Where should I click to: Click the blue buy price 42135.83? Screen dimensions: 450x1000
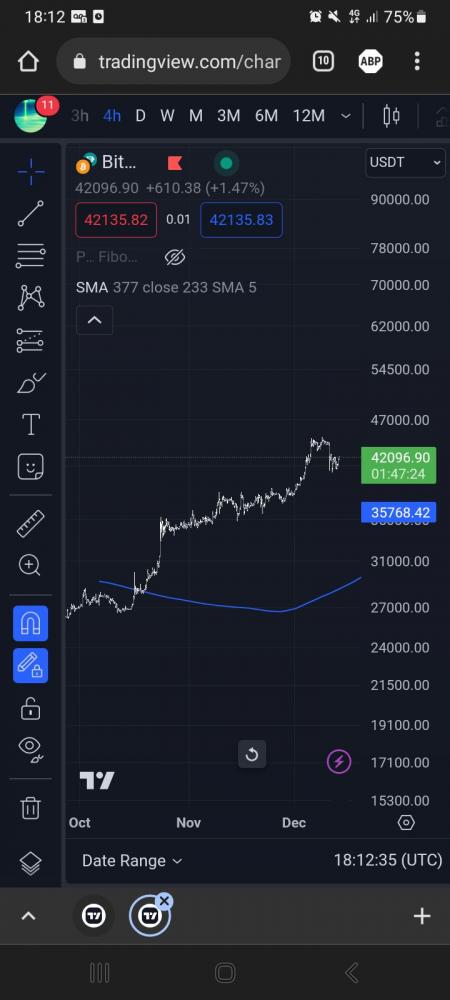pyautogui.click(x=242, y=220)
